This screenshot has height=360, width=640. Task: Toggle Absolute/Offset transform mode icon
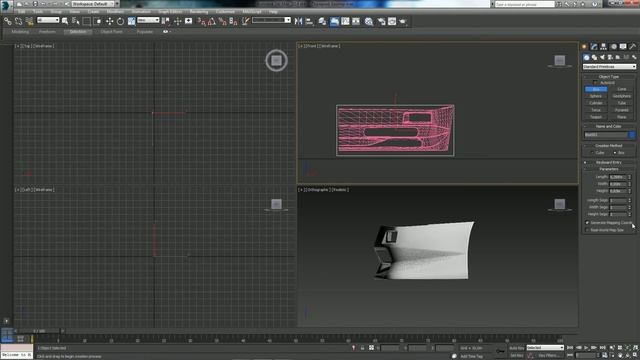pyautogui.click(x=371, y=348)
